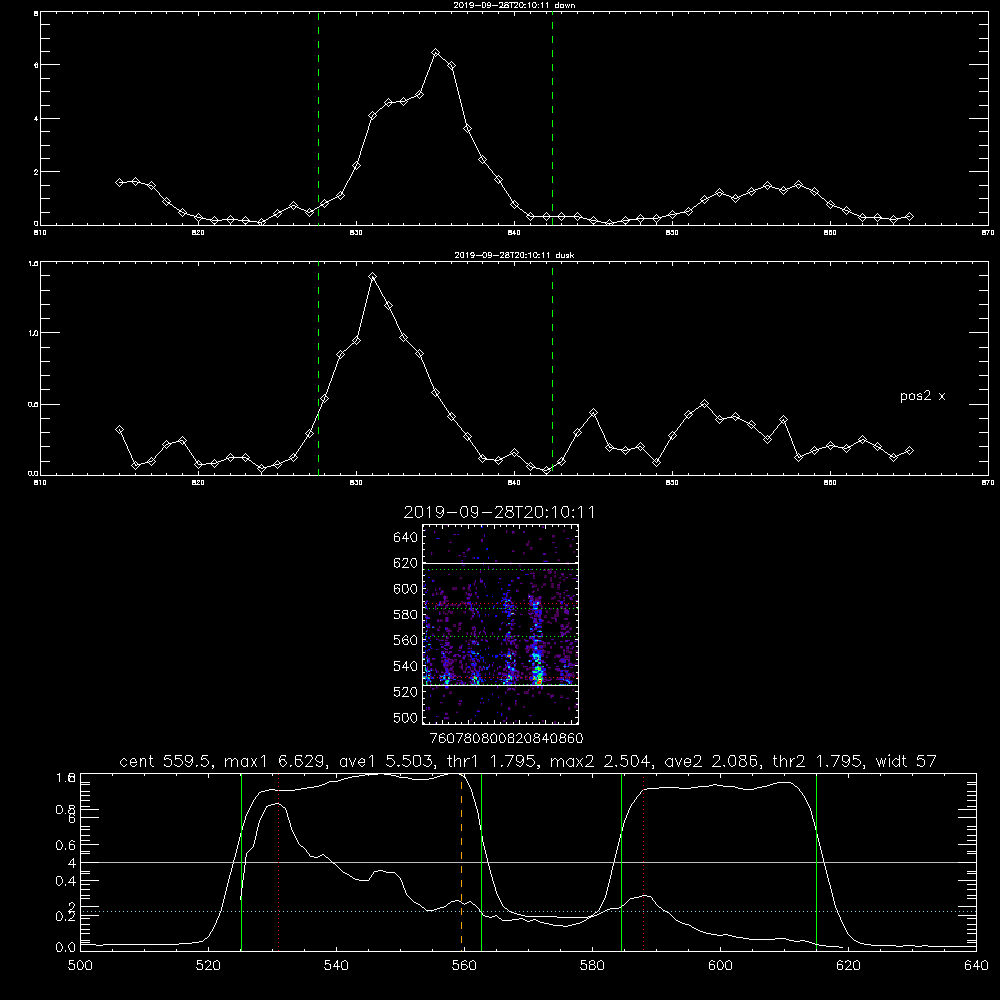Click the green vertical line near 585 in bottom plot
This screenshot has height=1000, width=1000.
[621, 861]
